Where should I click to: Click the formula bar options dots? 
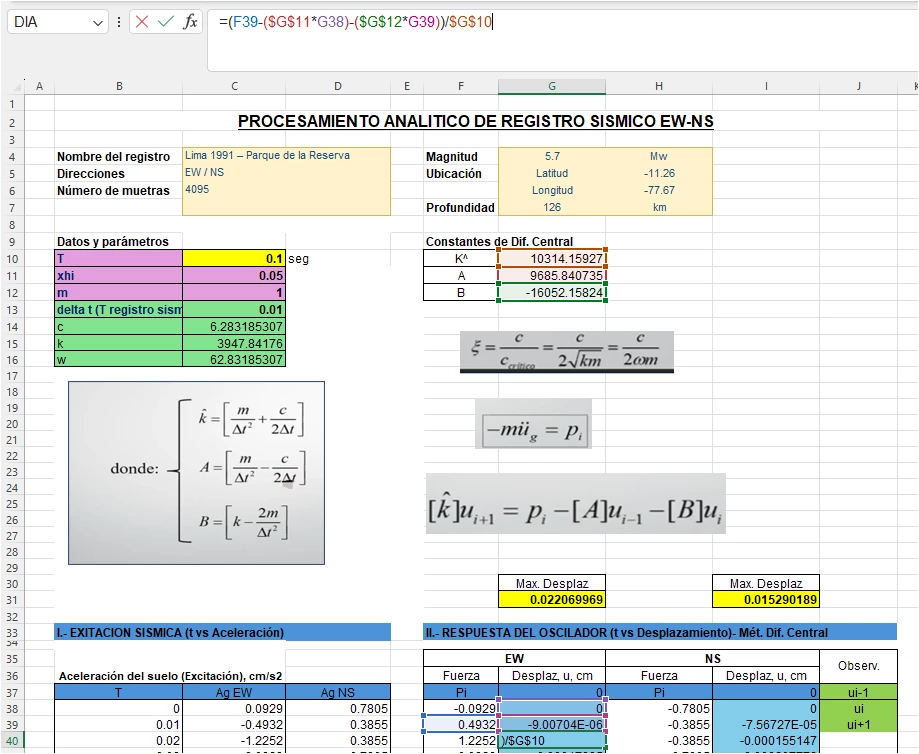119,22
